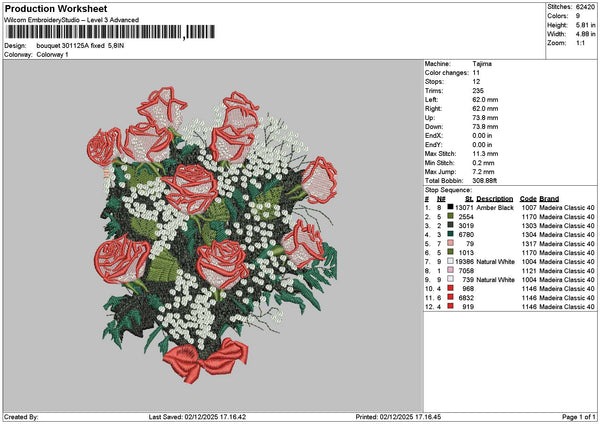Click the black swatch in stop row 1

click(x=450, y=207)
